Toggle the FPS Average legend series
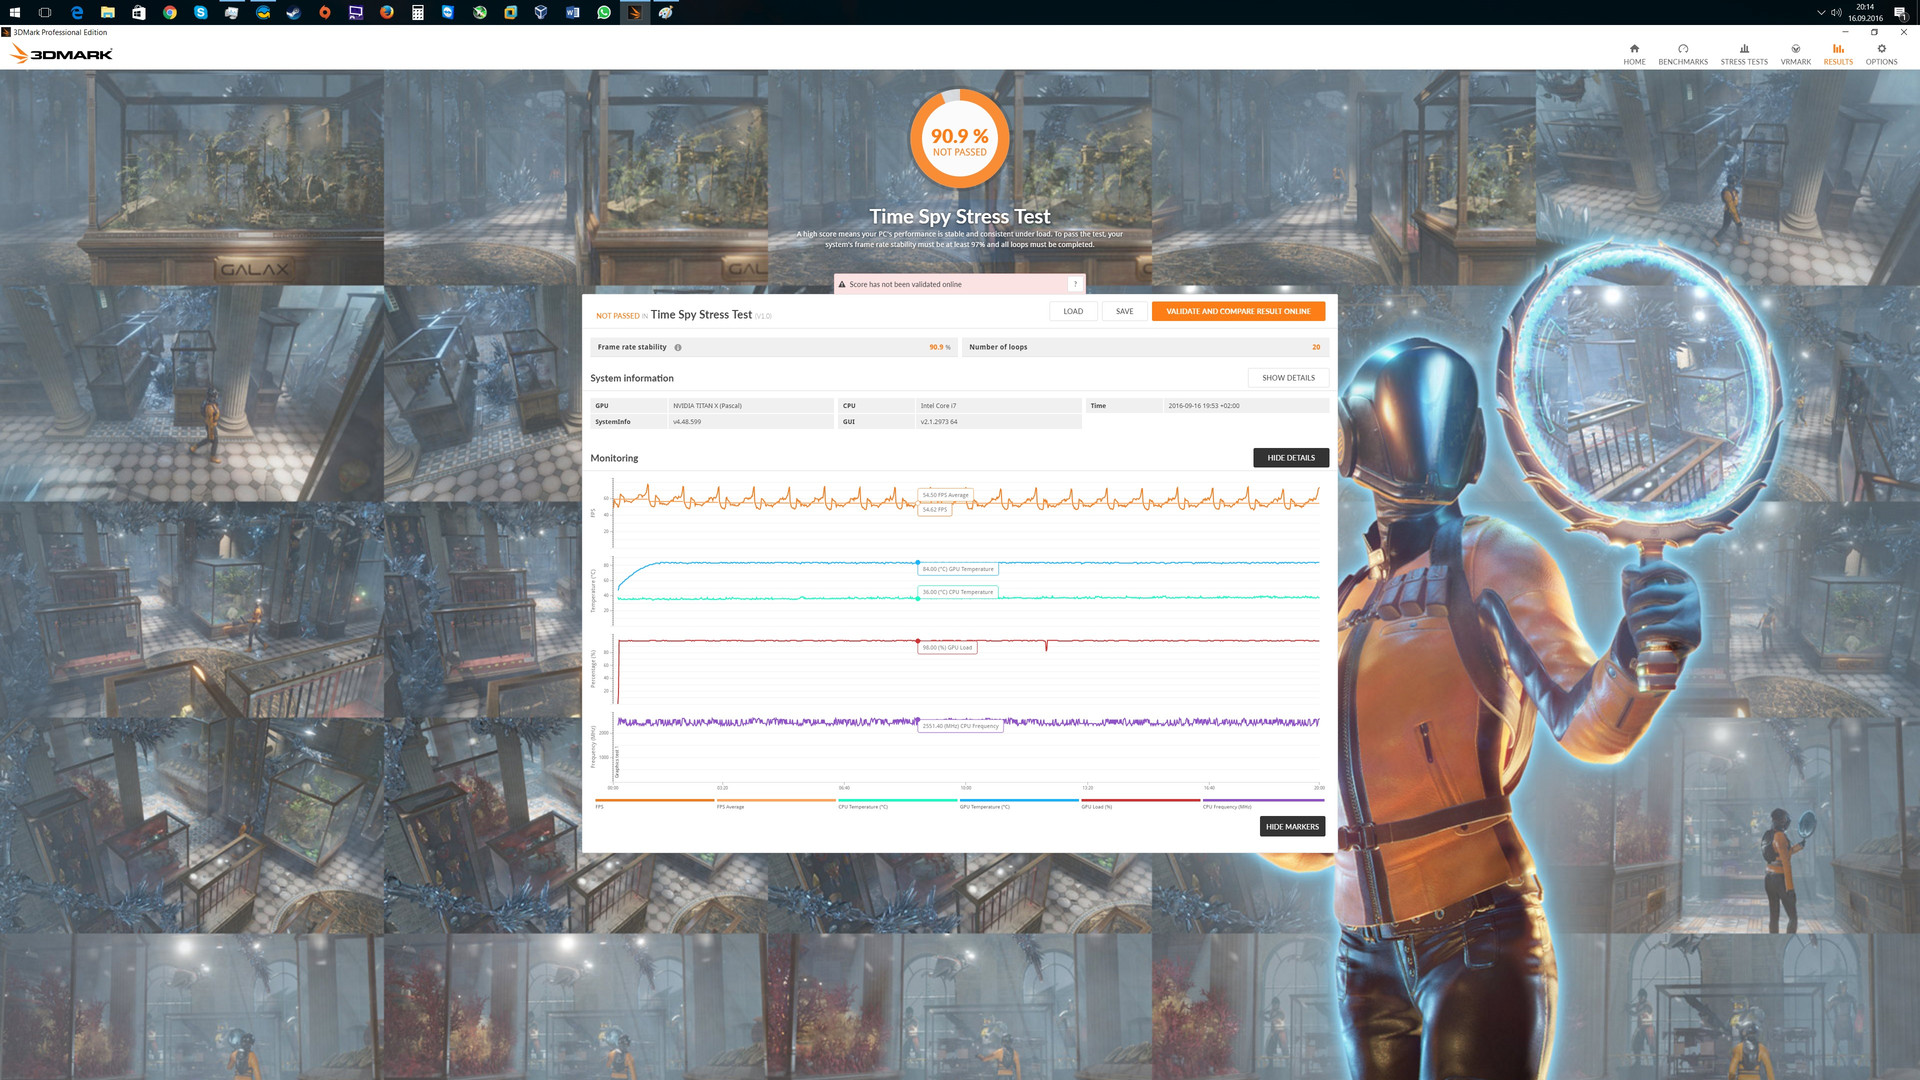This screenshot has height=1080, width=1920. pyautogui.click(x=776, y=803)
